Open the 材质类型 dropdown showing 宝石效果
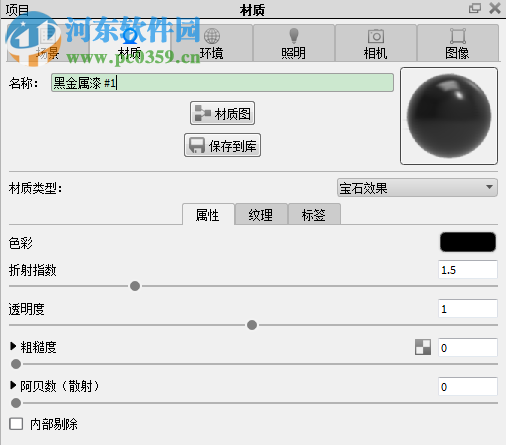Image resolution: width=506 pixels, height=445 pixels. click(417, 188)
